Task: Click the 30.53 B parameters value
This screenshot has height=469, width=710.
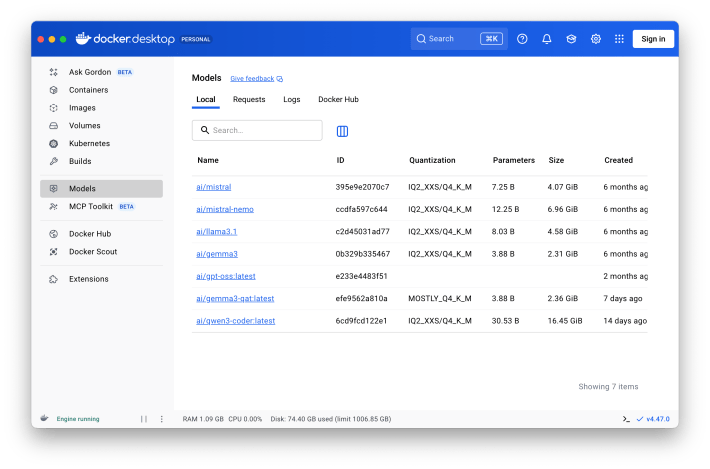Action: [x=505, y=321]
